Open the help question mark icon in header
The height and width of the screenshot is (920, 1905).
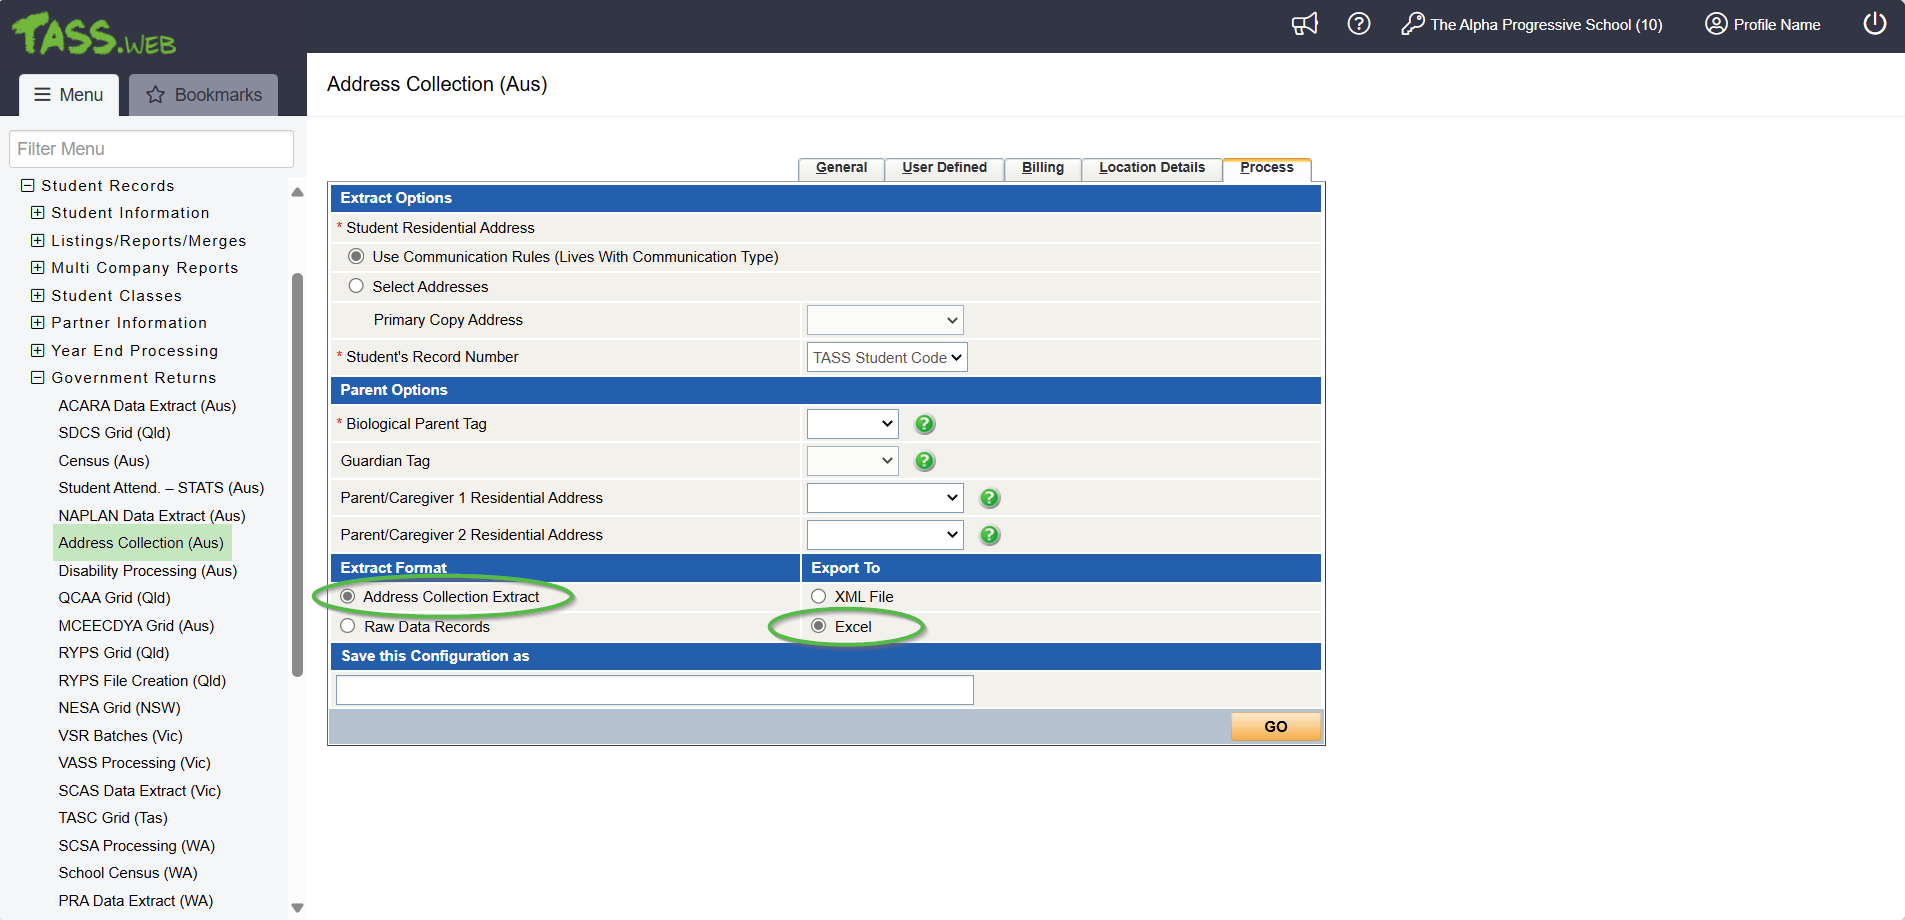(x=1358, y=24)
